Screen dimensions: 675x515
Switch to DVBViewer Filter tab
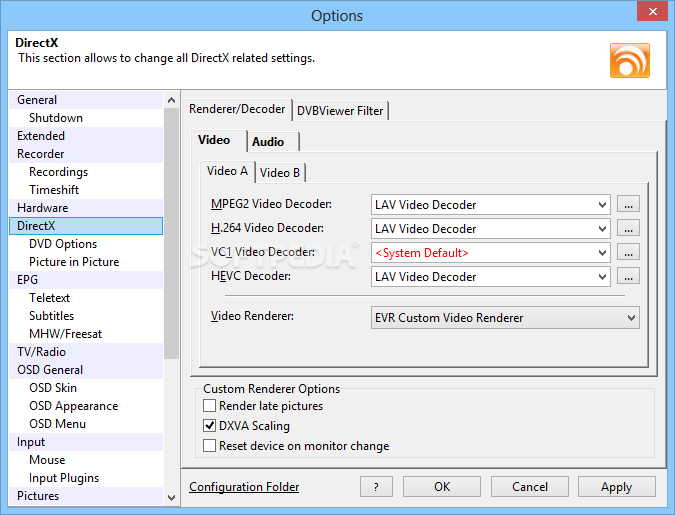pos(340,111)
